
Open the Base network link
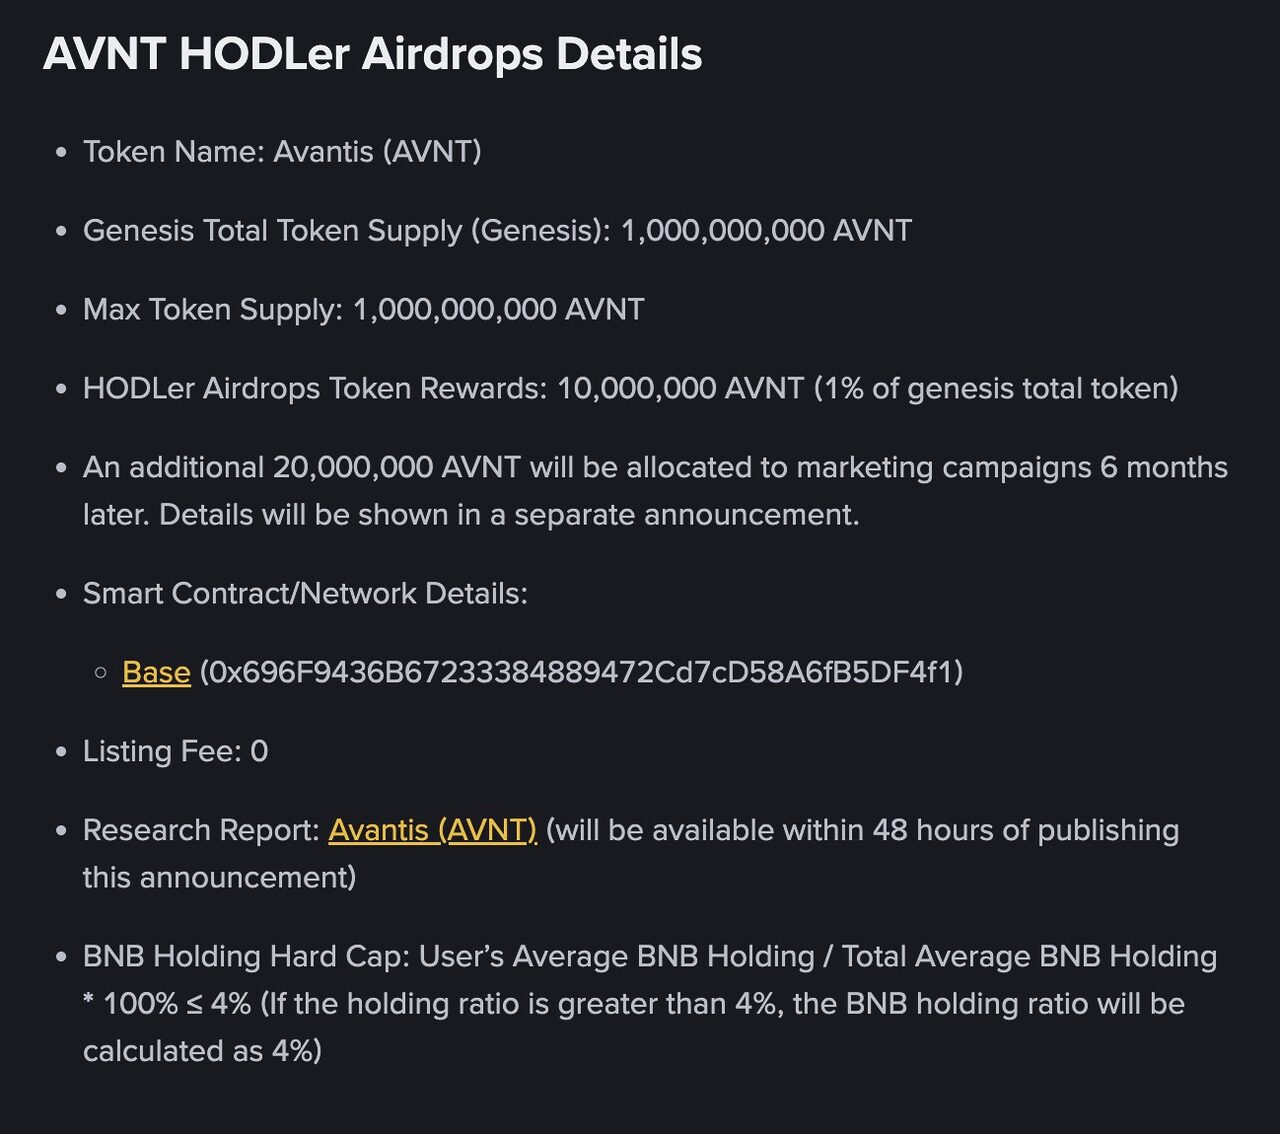pyautogui.click(x=156, y=672)
